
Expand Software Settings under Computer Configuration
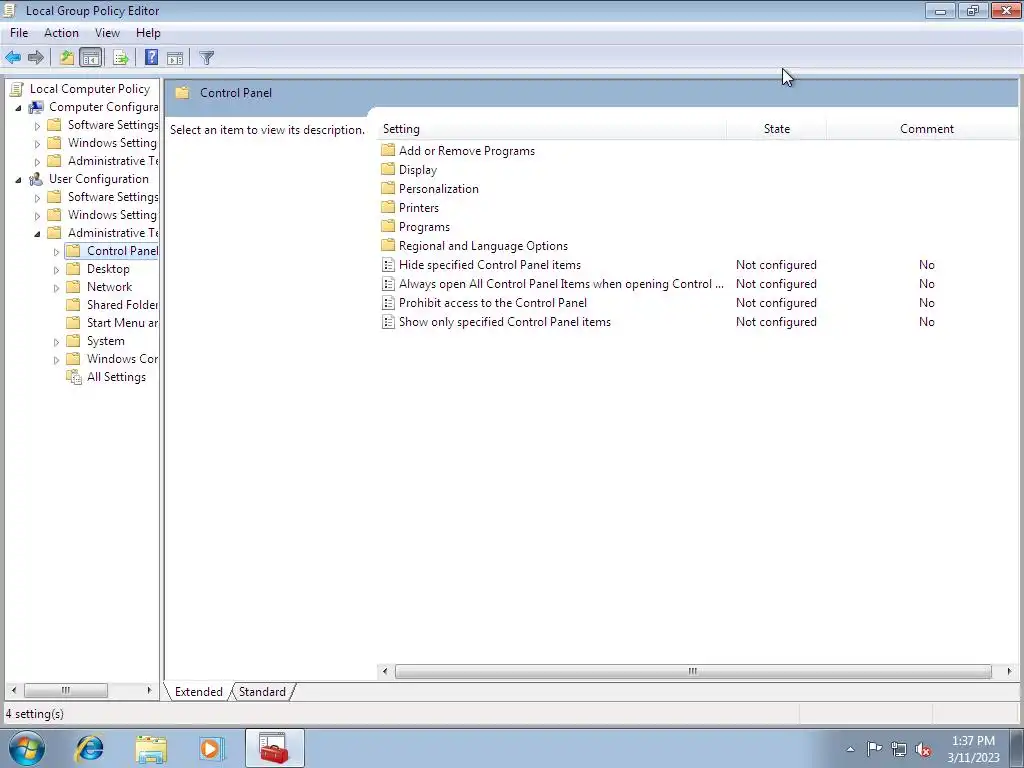coord(37,125)
